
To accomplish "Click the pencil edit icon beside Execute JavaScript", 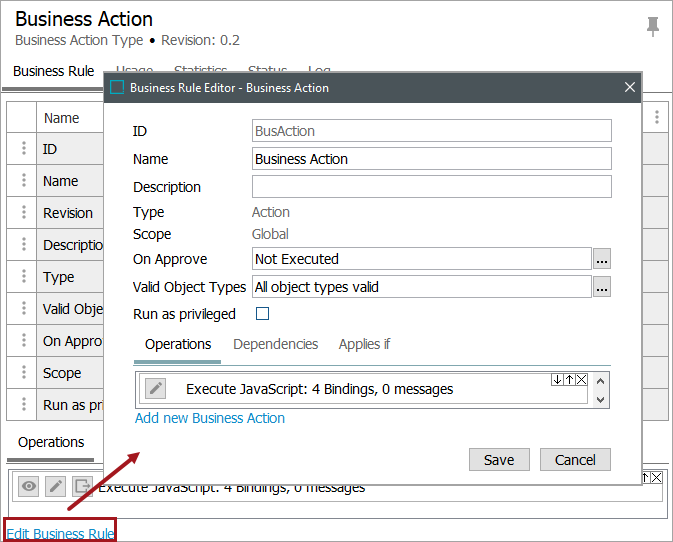I will [x=155, y=389].
